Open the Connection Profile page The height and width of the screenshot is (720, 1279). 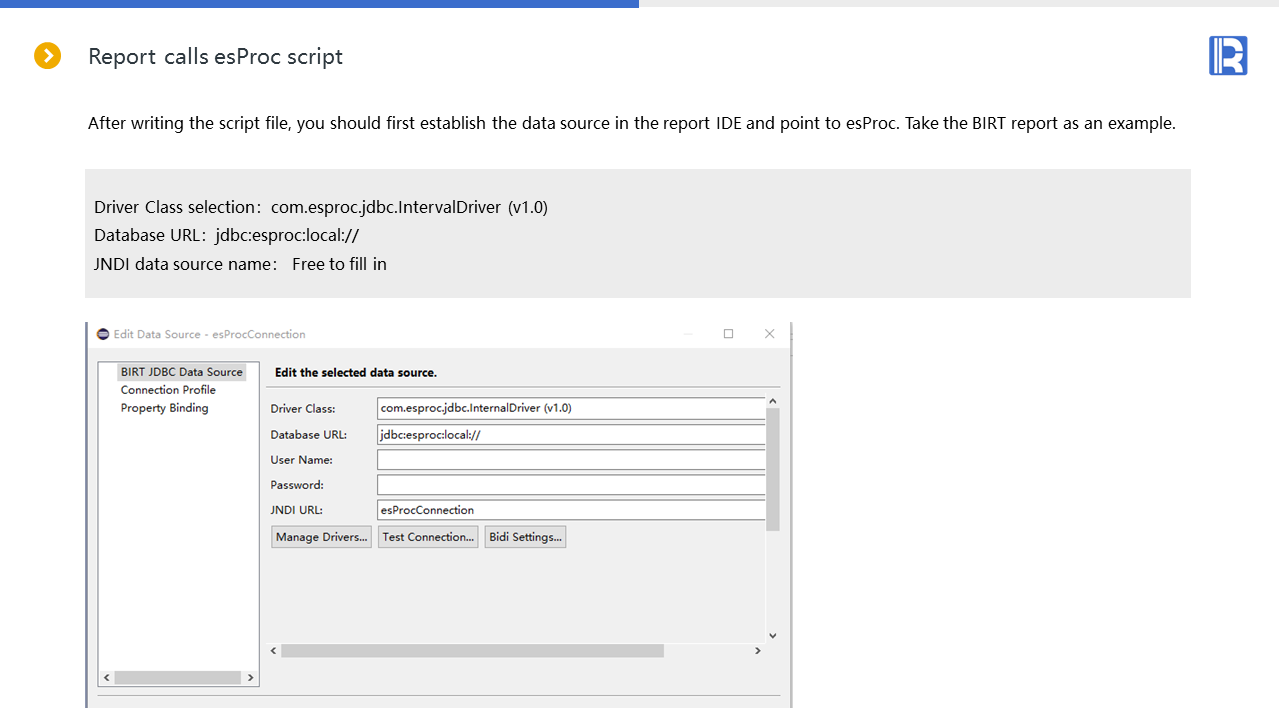click(x=168, y=390)
